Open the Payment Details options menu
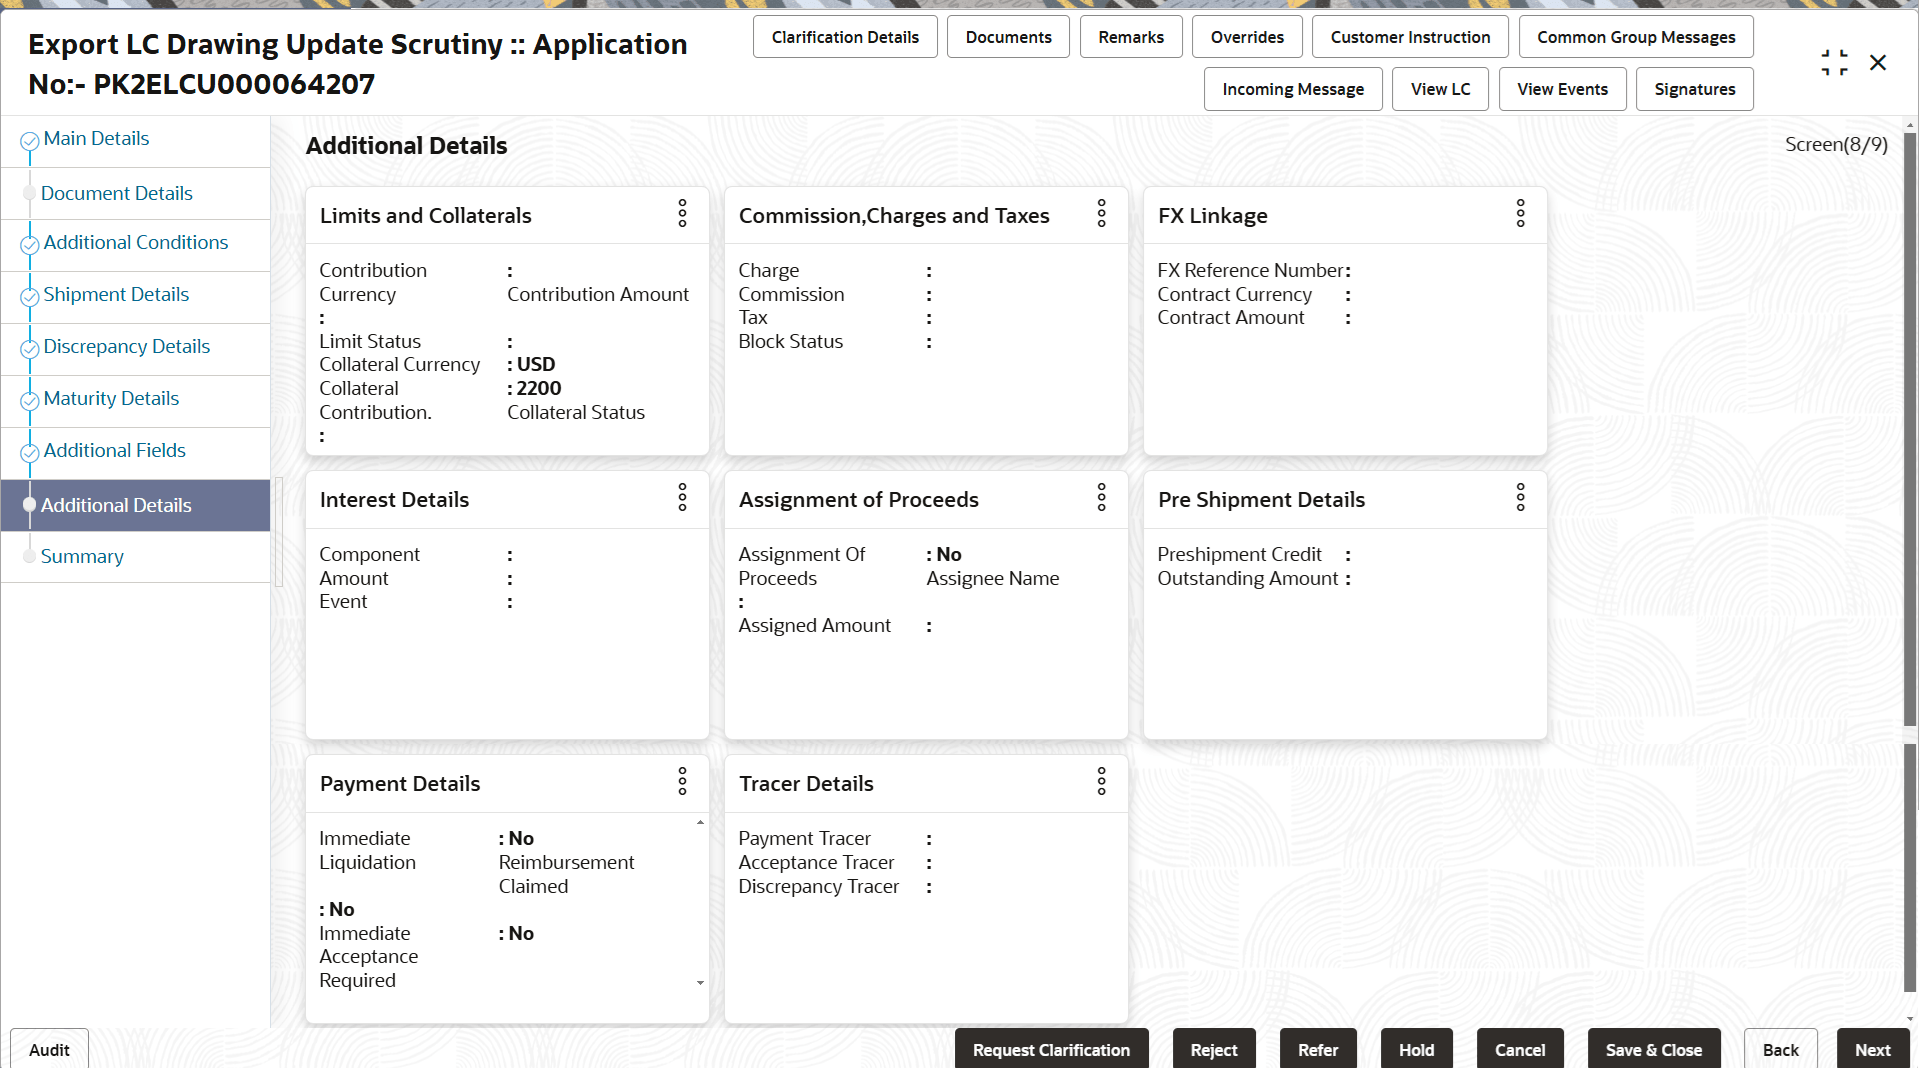Viewport: 1920px width, 1068px height. click(682, 783)
